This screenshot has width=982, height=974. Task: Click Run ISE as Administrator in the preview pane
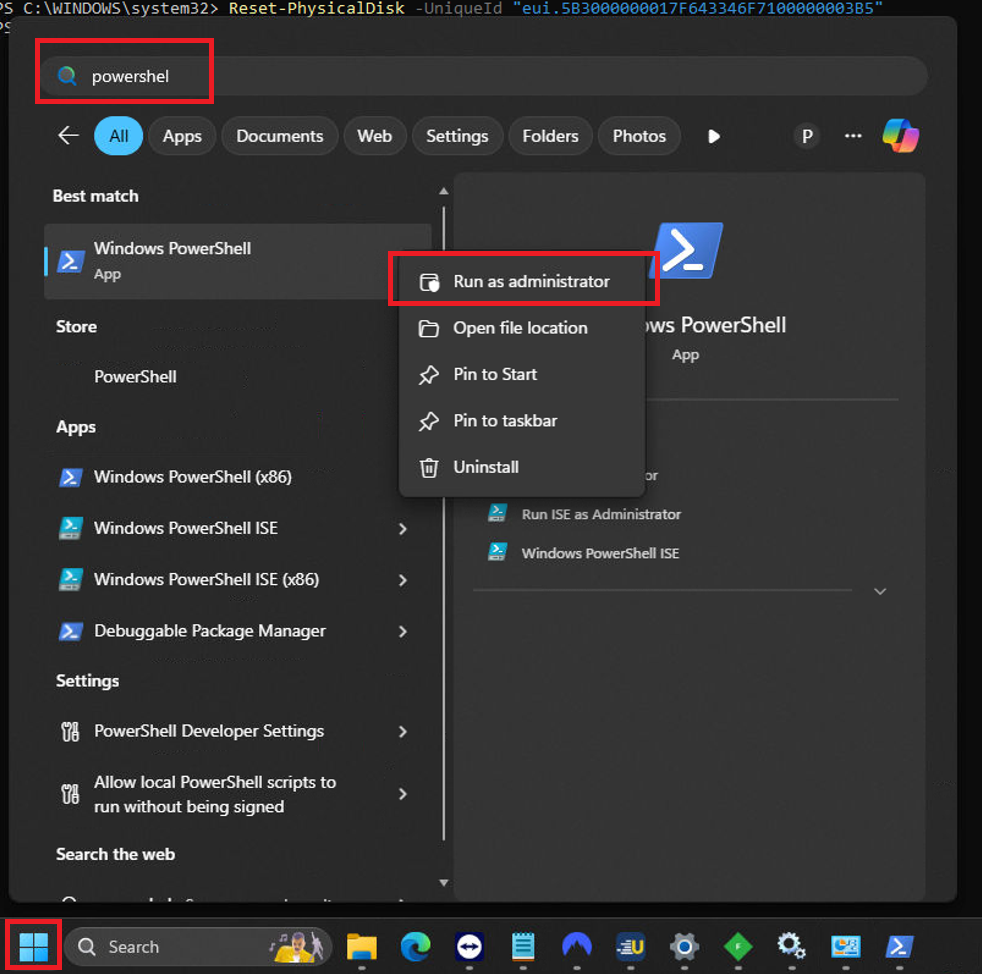(601, 514)
